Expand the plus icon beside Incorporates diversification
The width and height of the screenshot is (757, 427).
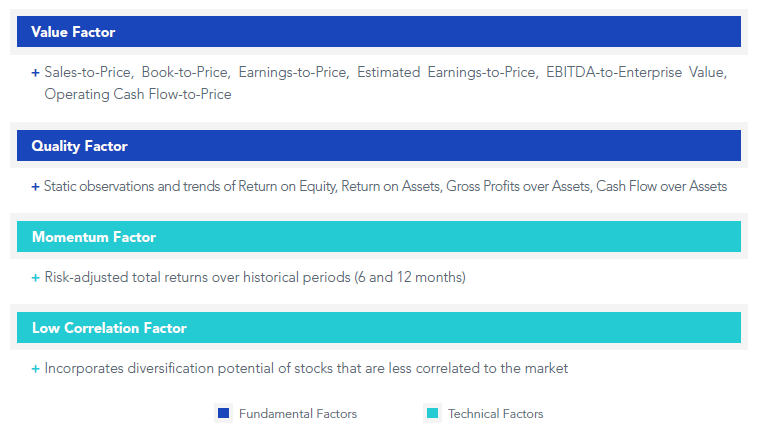pos(35,369)
